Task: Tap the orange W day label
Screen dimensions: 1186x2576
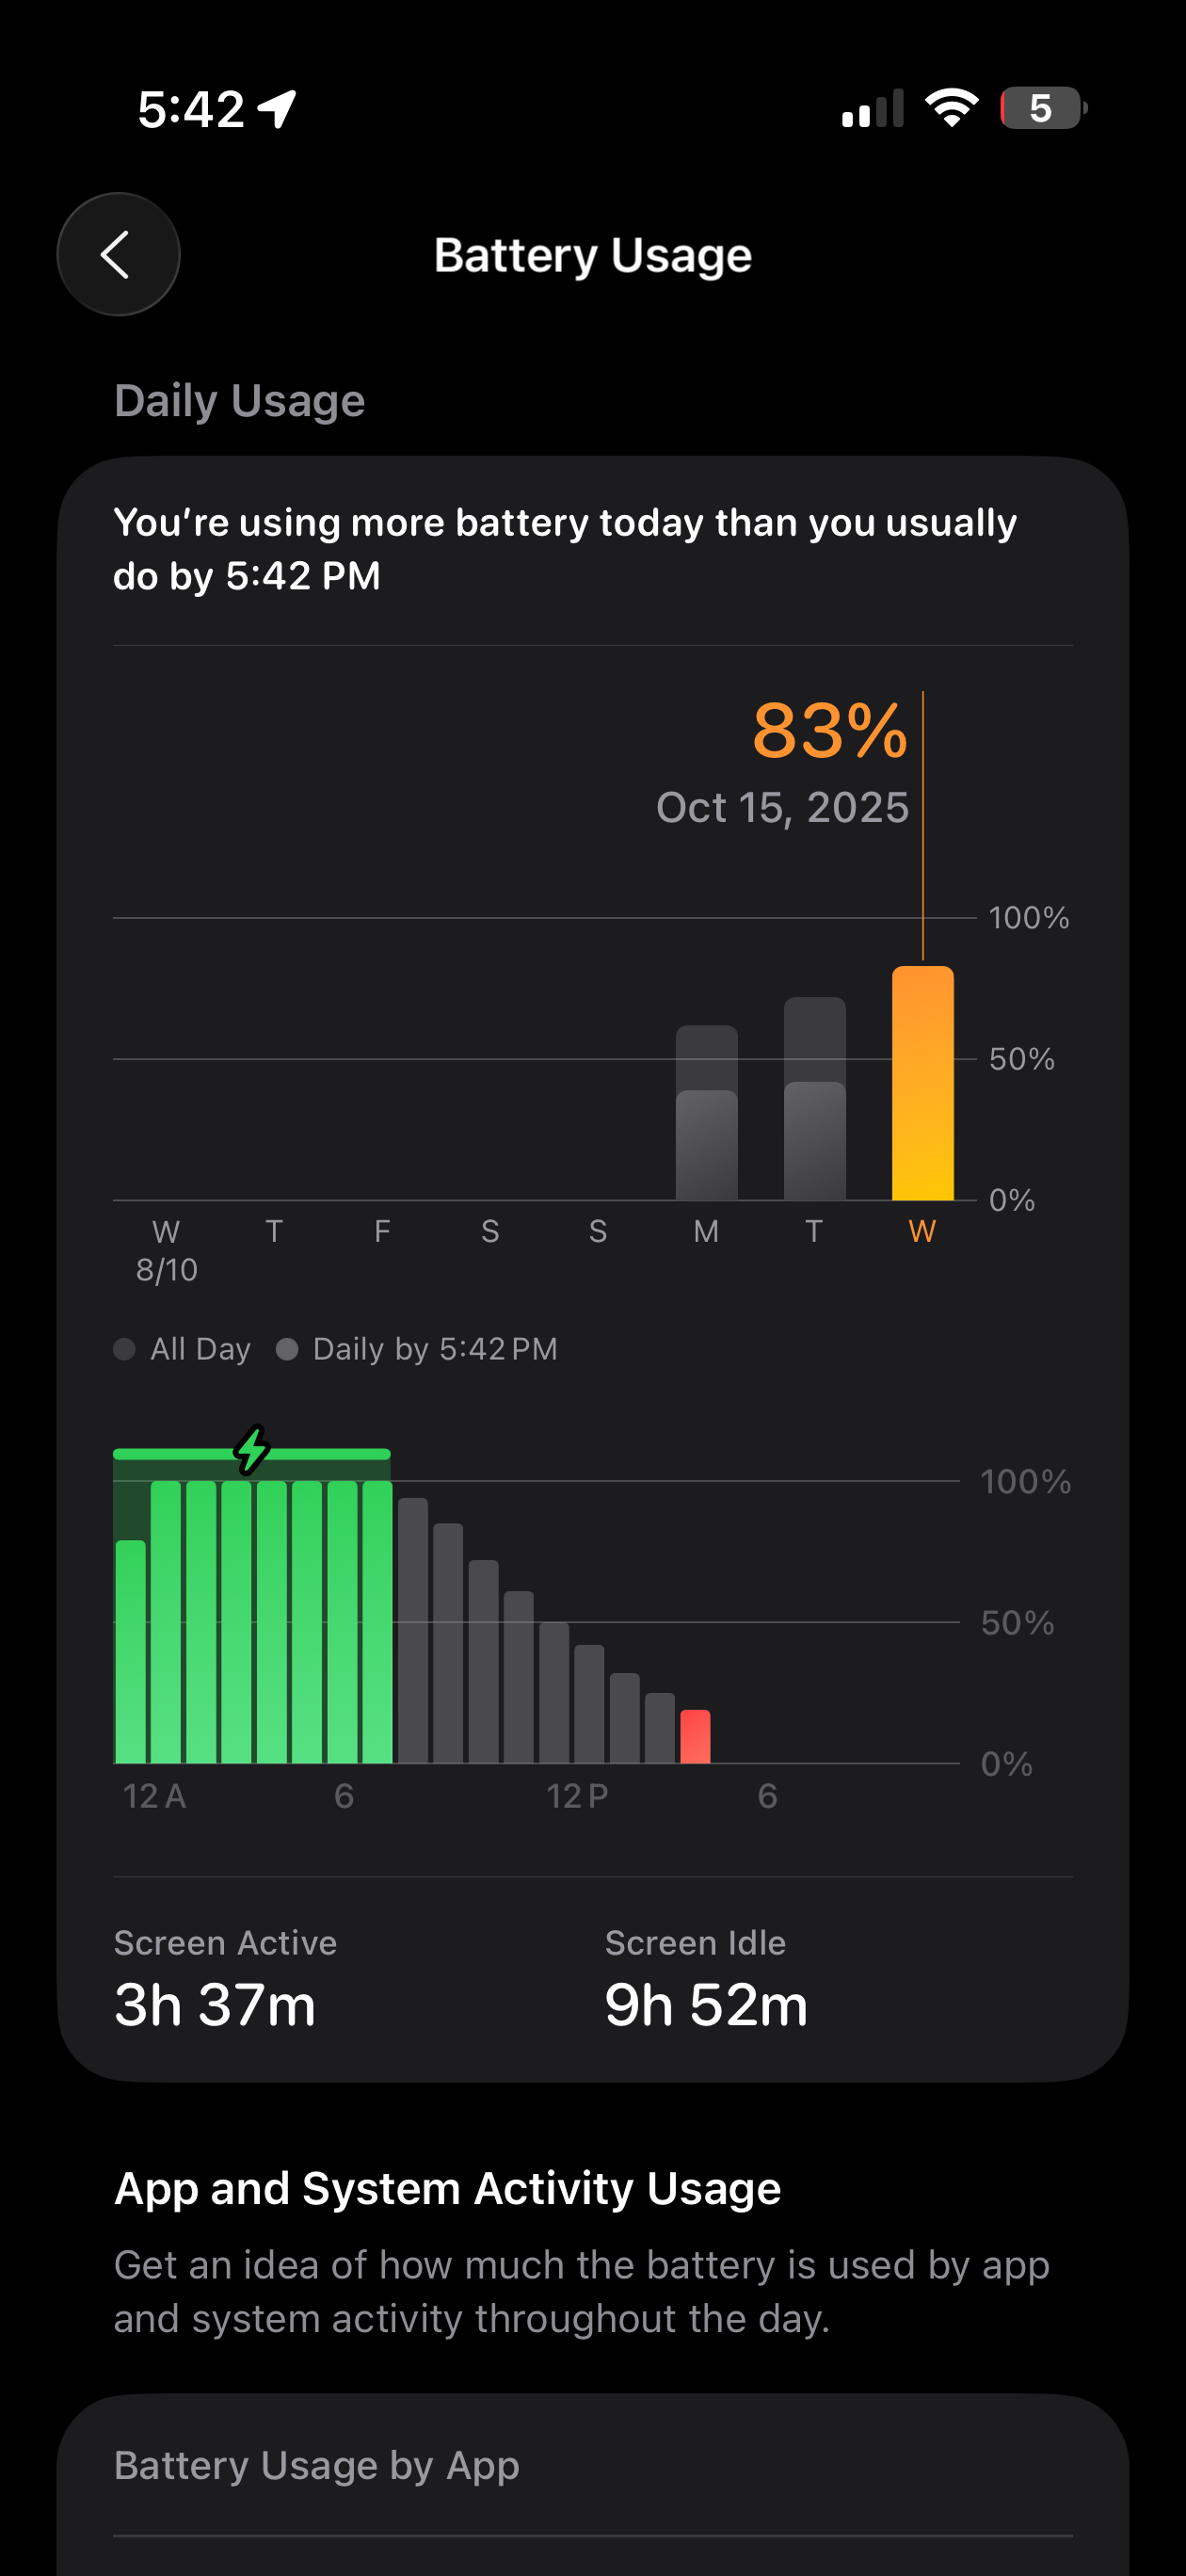Action: pyautogui.click(x=922, y=1231)
